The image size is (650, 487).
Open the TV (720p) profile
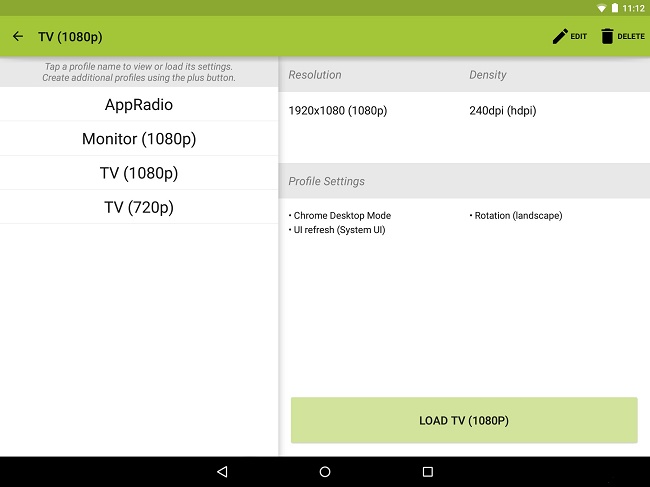tap(139, 207)
